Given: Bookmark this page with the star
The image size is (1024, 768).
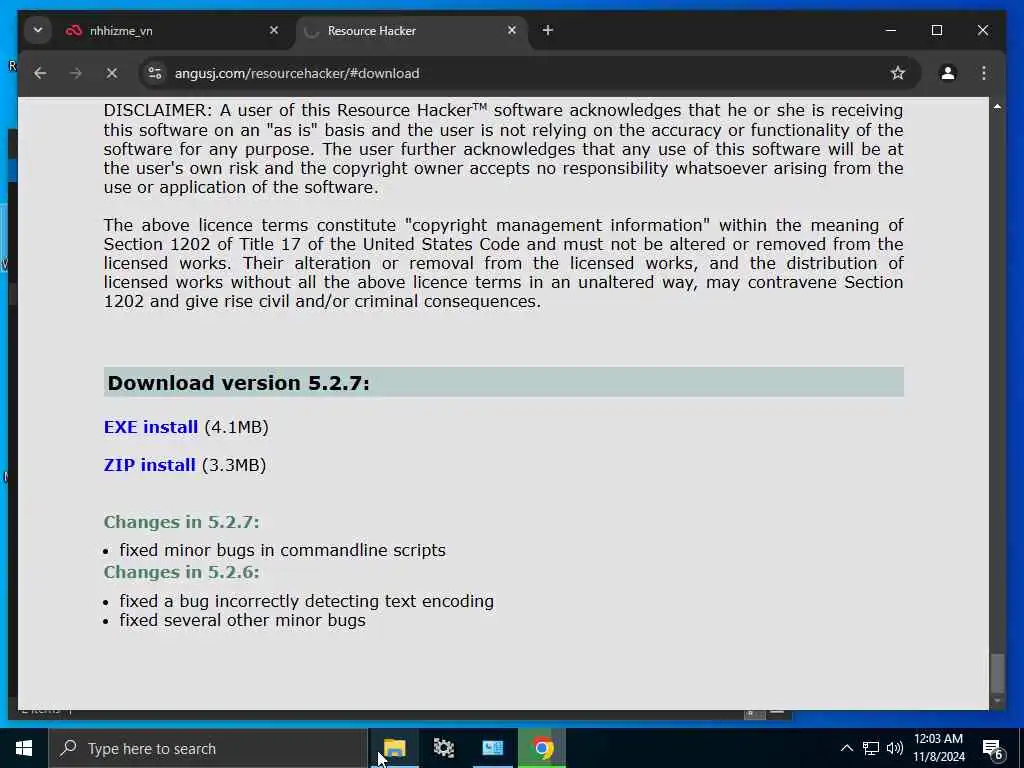Looking at the screenshot, I should point(898,73).
